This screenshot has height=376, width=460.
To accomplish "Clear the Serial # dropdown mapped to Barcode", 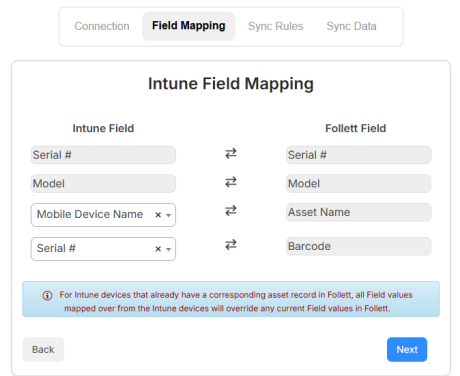I will (158, 249).
